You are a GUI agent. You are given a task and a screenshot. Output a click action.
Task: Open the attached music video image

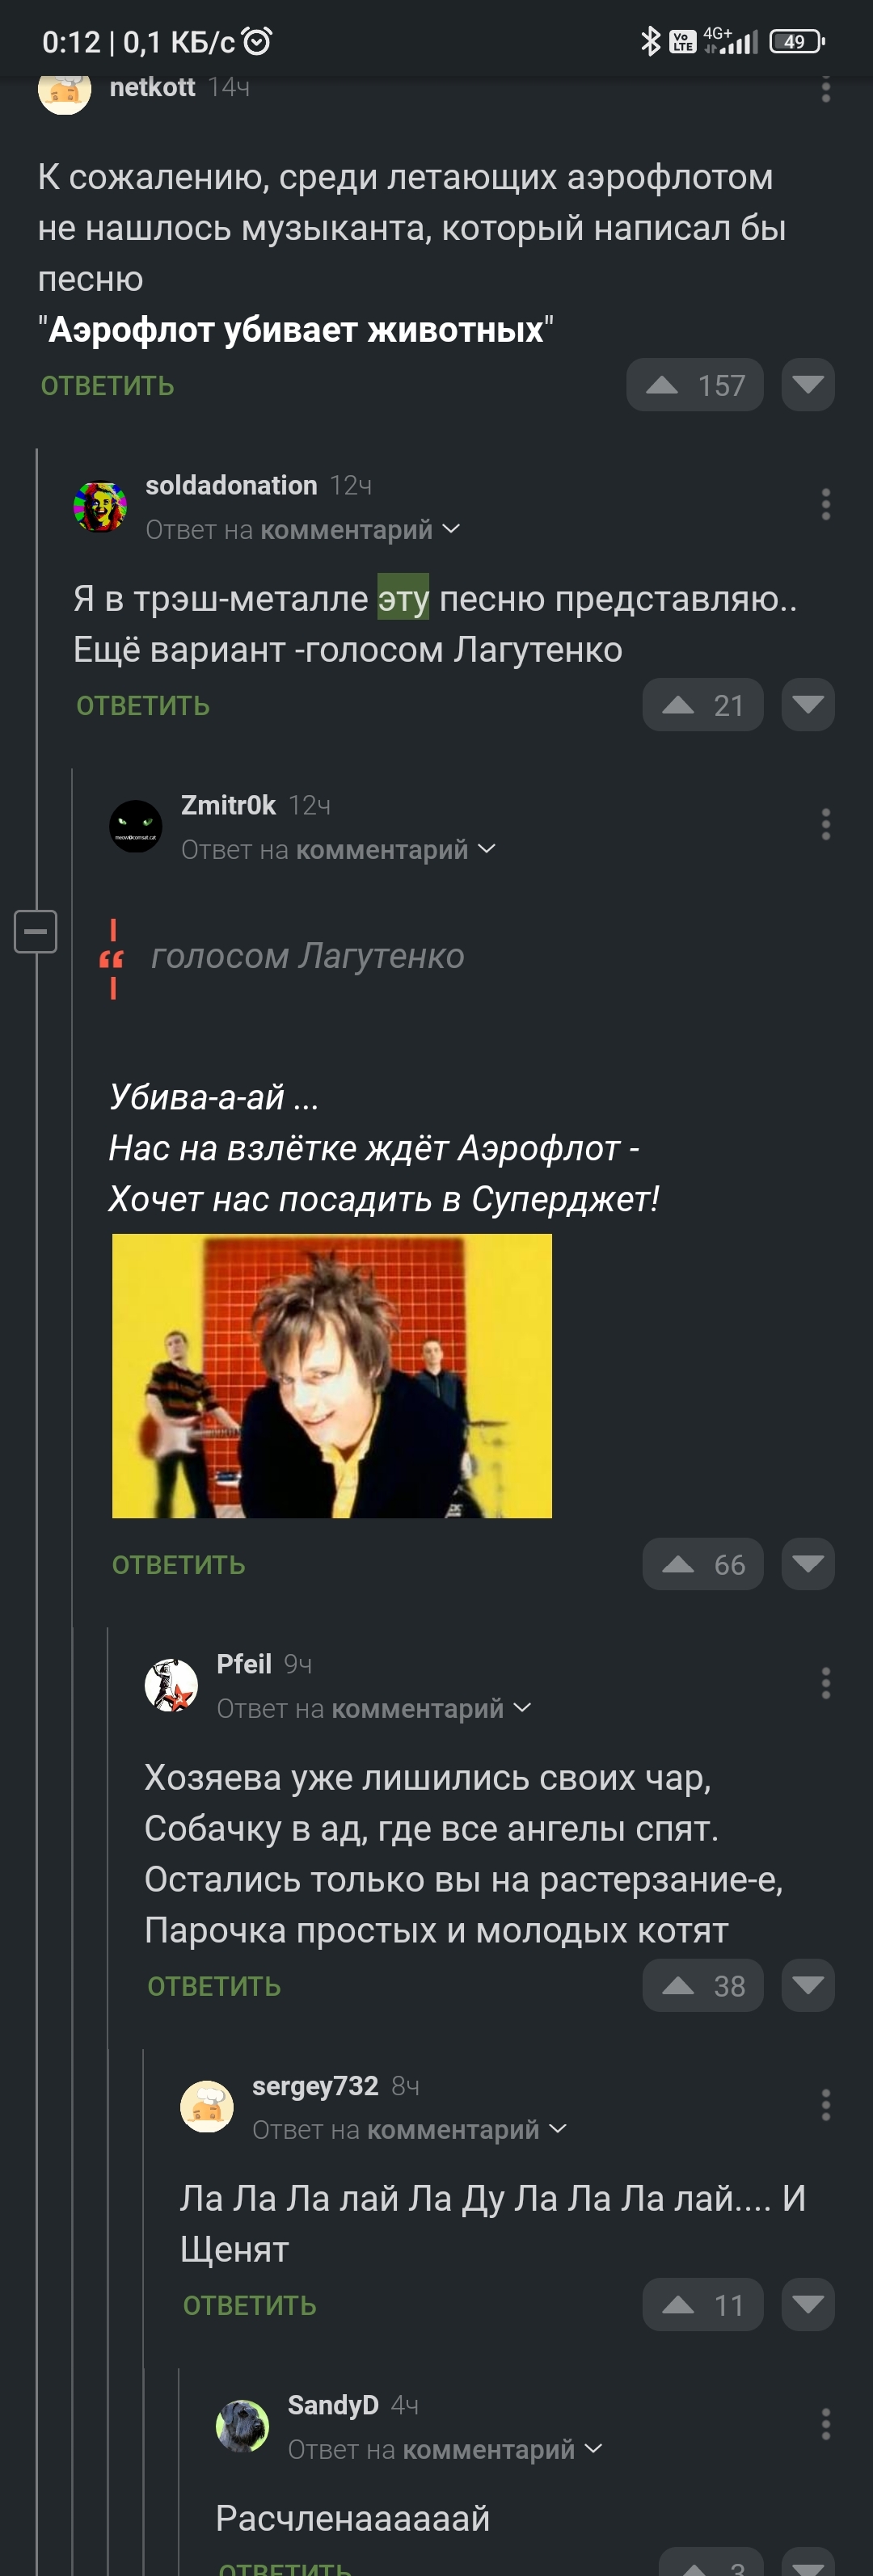click(x=332, y=1376)
